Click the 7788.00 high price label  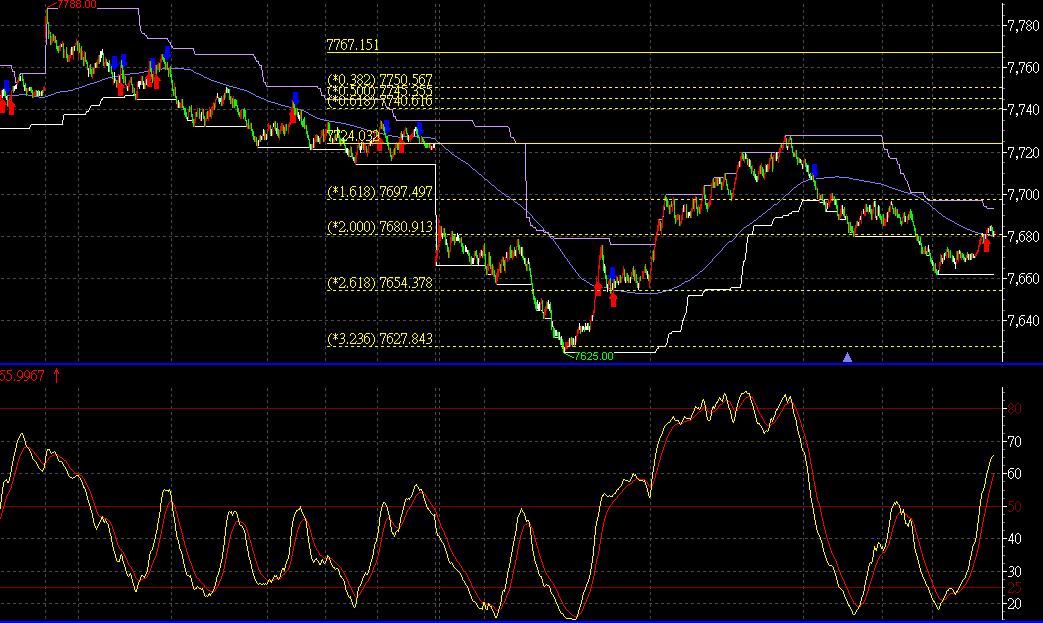(76, 5)
